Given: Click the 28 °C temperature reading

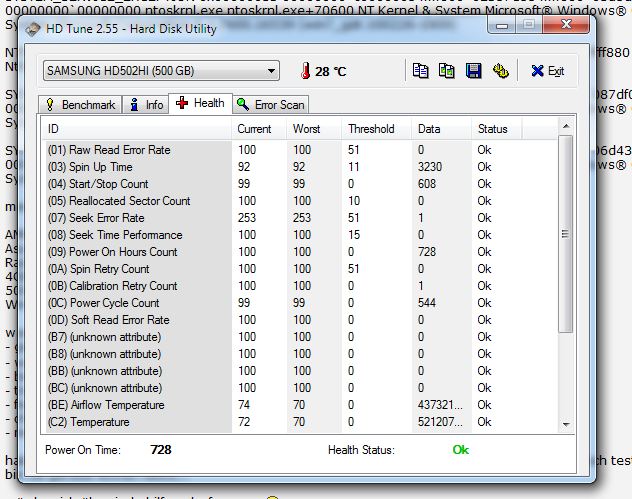Looking at the screenshot, I should [x=331, y=72].
